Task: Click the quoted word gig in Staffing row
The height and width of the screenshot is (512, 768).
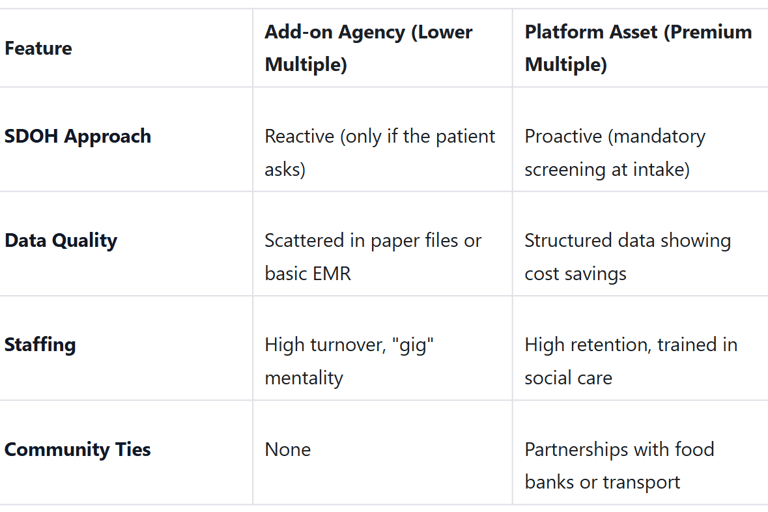Action: [413, 345]
